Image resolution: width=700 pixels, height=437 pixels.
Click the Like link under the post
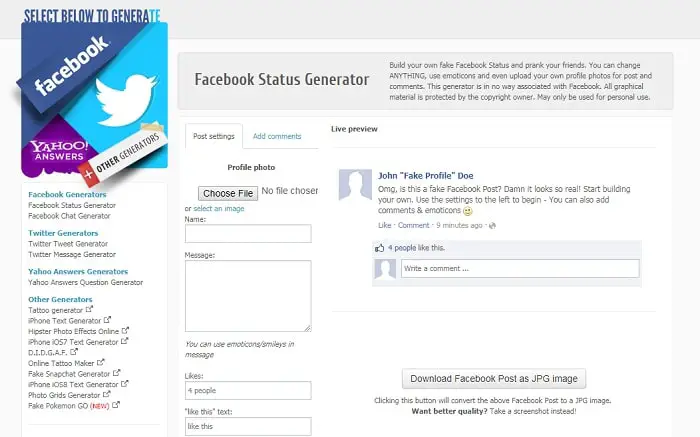click(x=384, y=225)
